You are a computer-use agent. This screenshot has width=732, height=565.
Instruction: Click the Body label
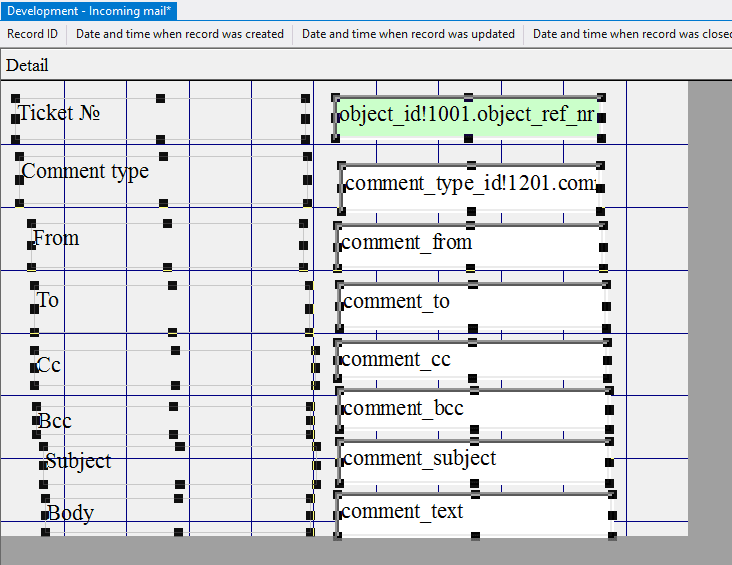pyautogui.click(x=70, y=513)
